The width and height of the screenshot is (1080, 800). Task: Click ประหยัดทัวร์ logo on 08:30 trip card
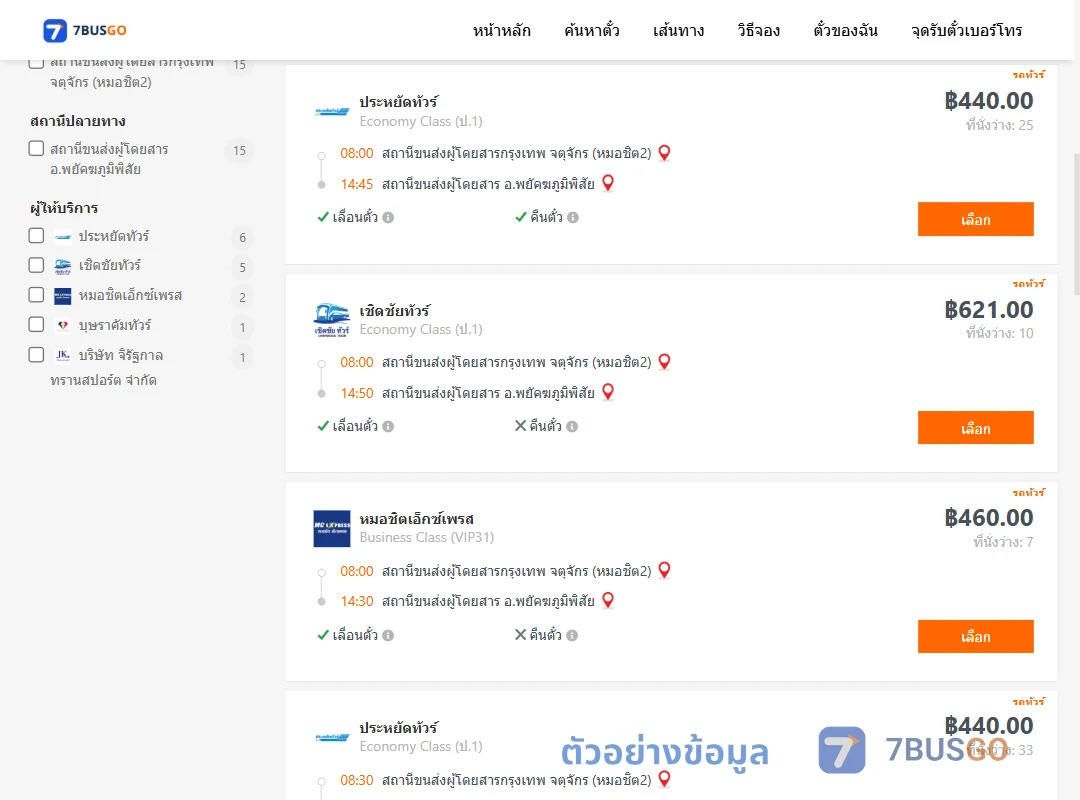pos(332,737)
